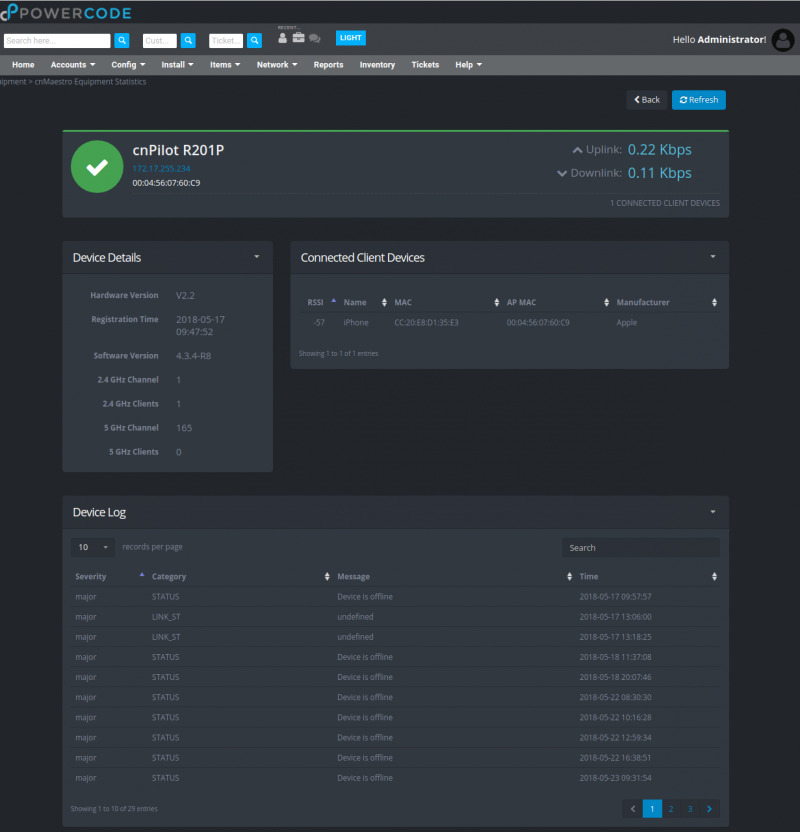This screenshot has width=800, height=832.
Task: Click the customer search magnifier icon
Action: coord(188,40)
